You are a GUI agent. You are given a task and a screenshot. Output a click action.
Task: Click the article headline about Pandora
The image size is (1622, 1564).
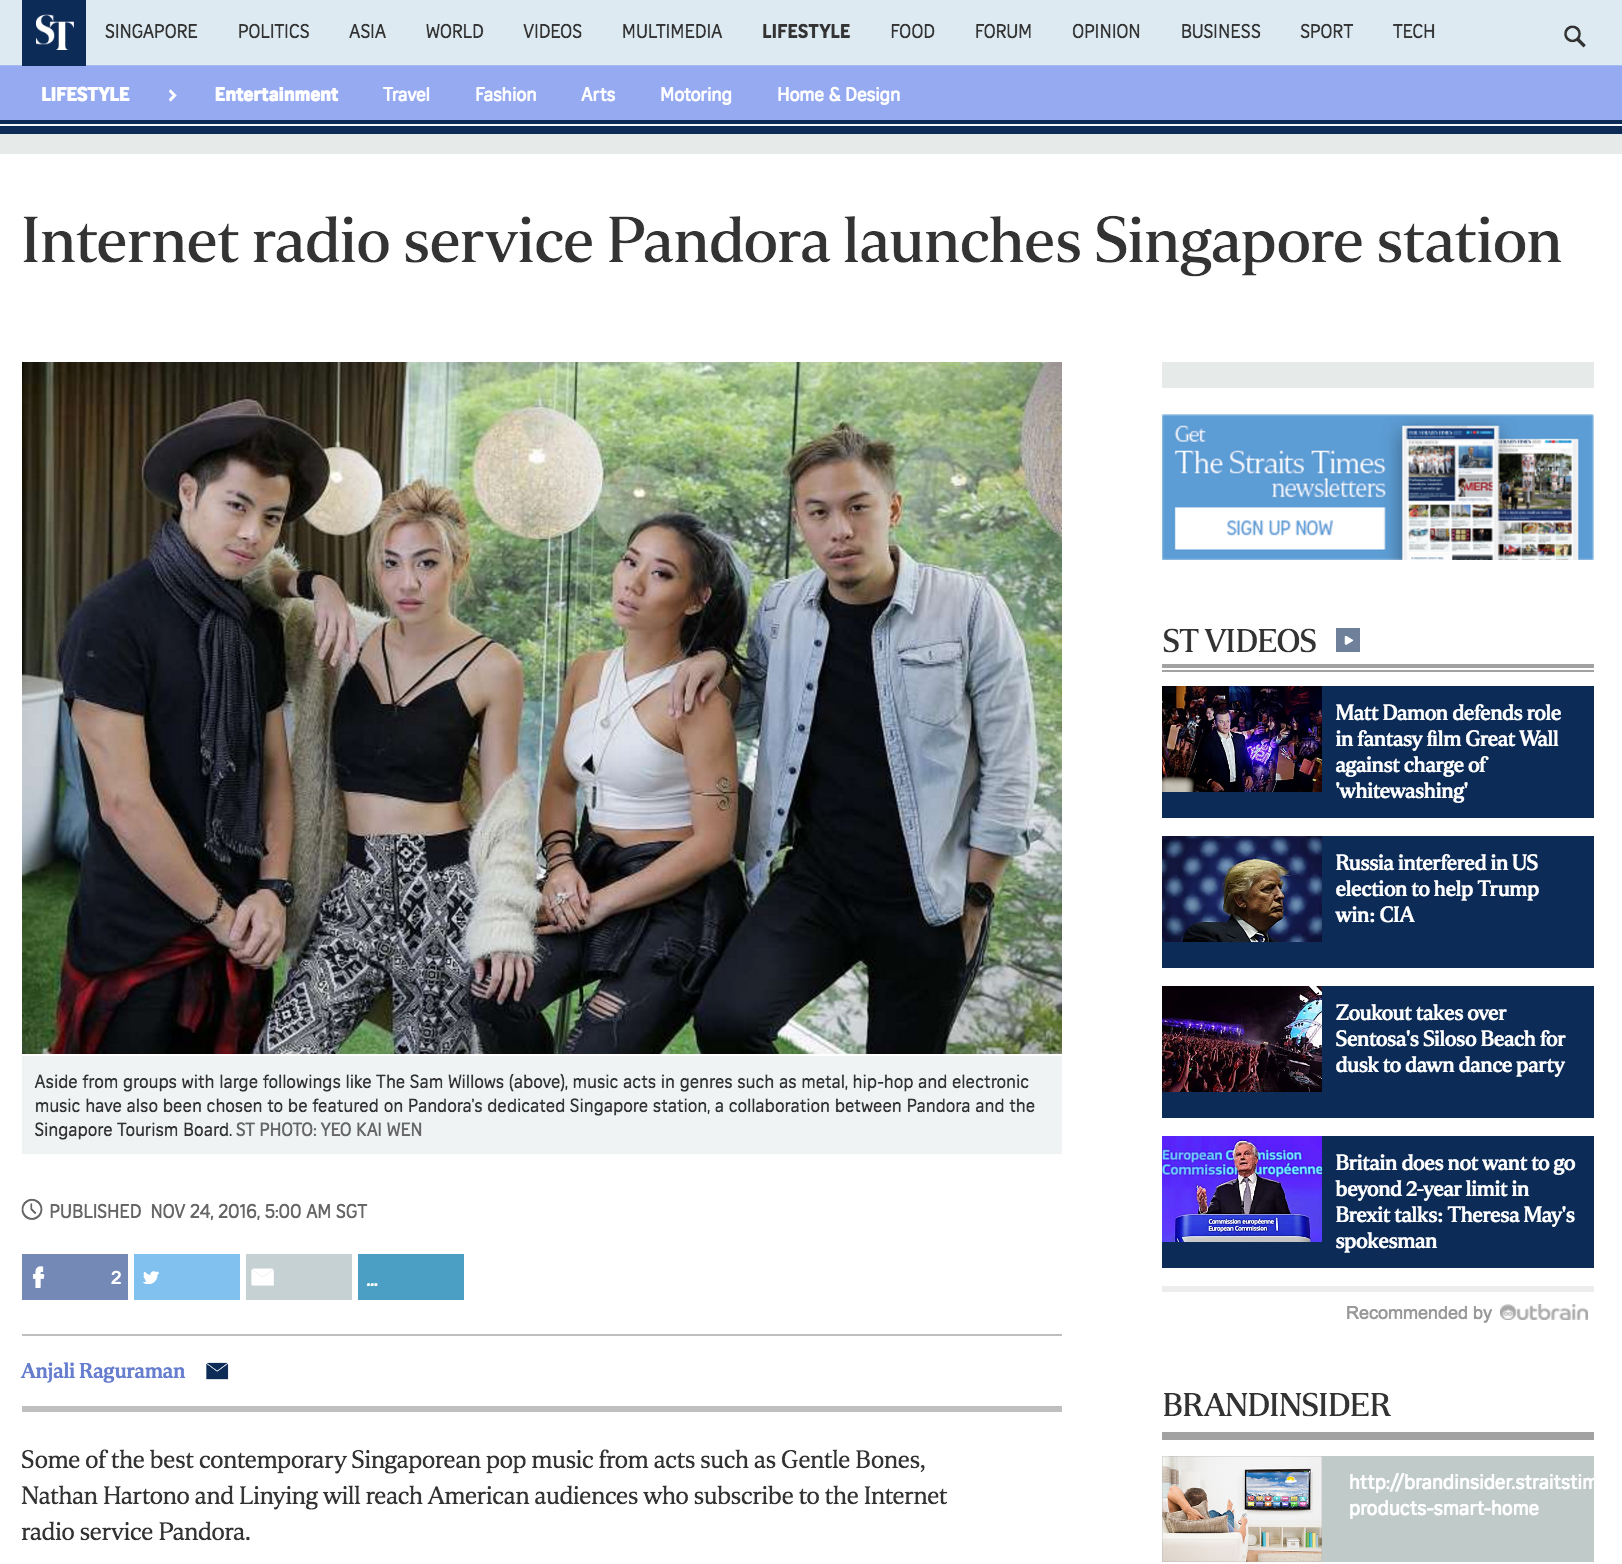(x=791, y=241)
